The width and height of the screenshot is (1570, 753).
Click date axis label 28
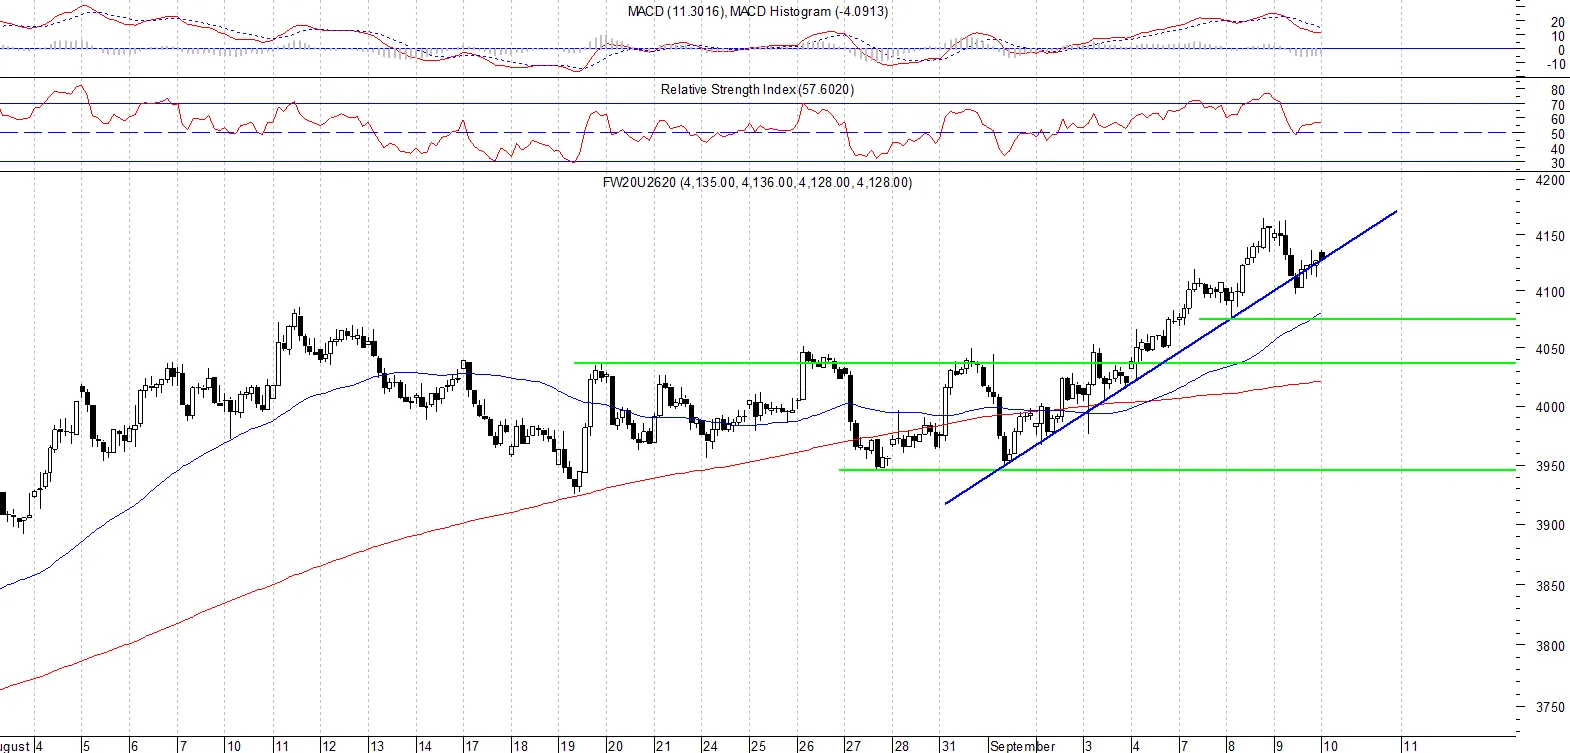coord(902,746)
